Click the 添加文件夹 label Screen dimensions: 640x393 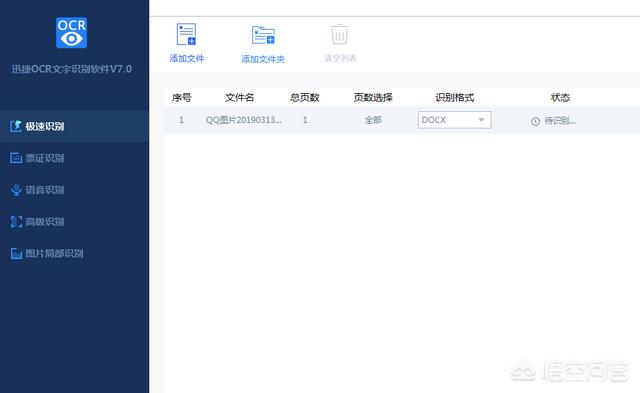263,59
